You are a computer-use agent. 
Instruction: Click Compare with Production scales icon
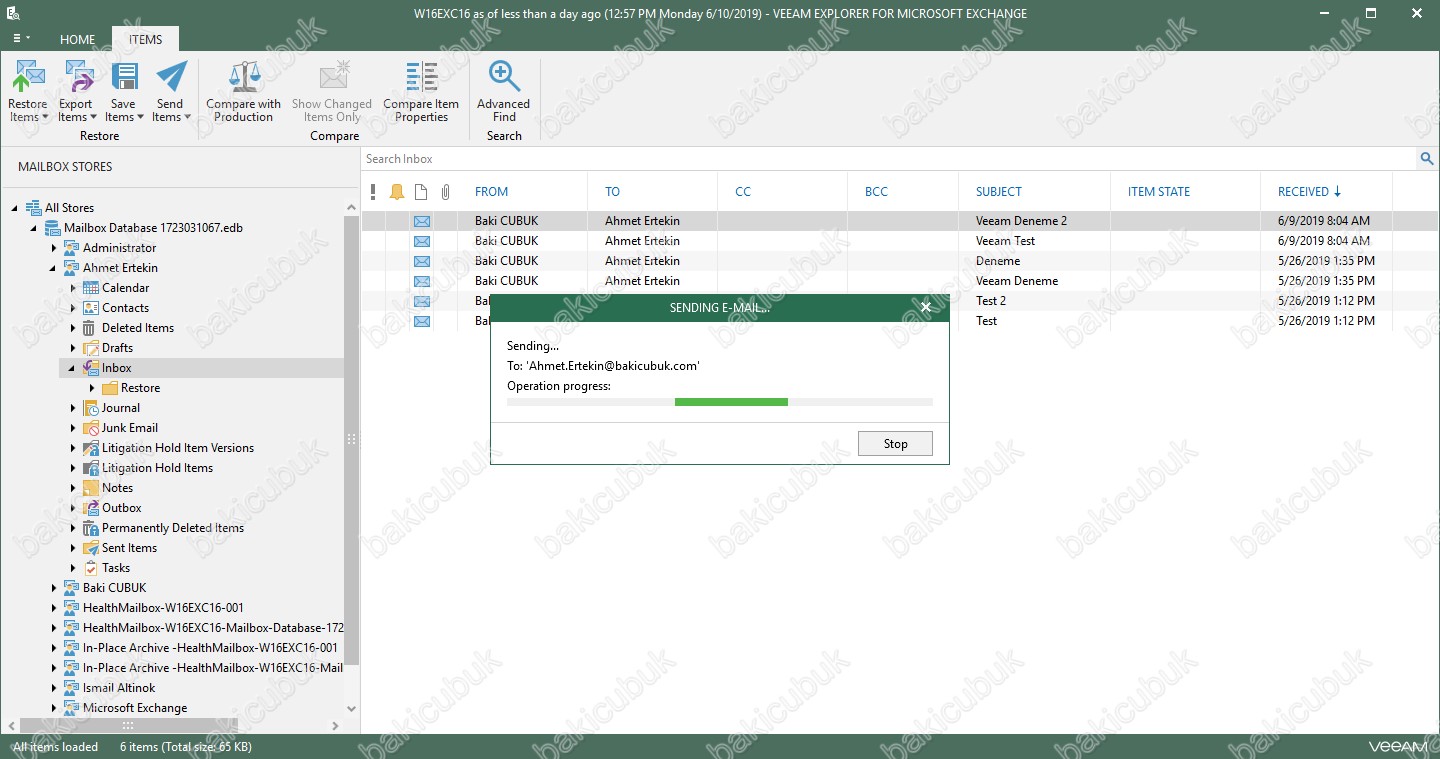pyautogui.click(x=244, y=77)
